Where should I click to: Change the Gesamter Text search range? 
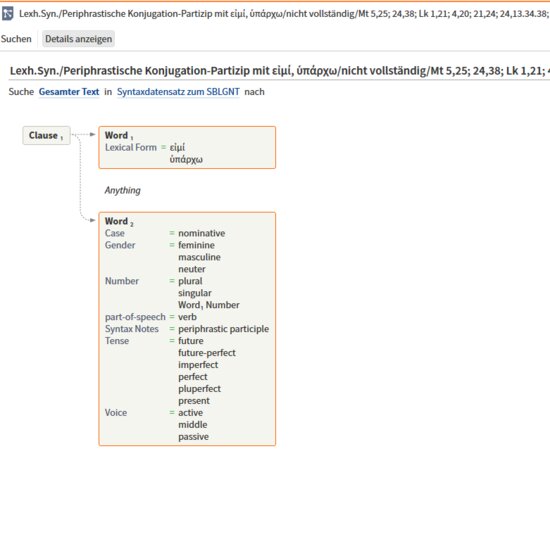tap(69, 92)
